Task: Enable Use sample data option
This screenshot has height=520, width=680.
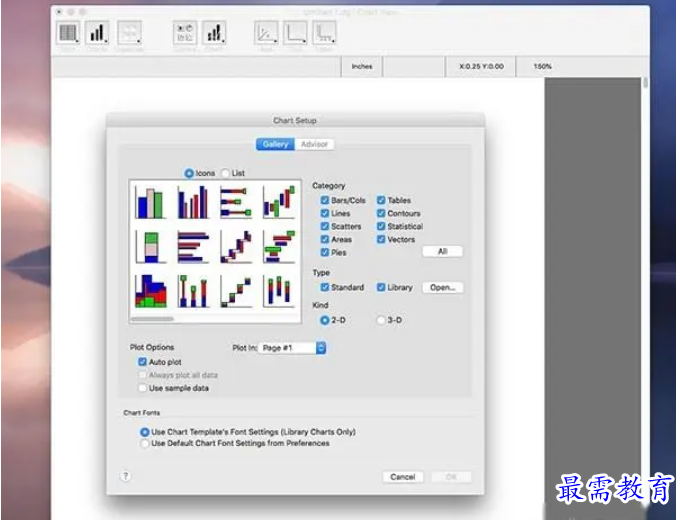Action: click(141, 388)
